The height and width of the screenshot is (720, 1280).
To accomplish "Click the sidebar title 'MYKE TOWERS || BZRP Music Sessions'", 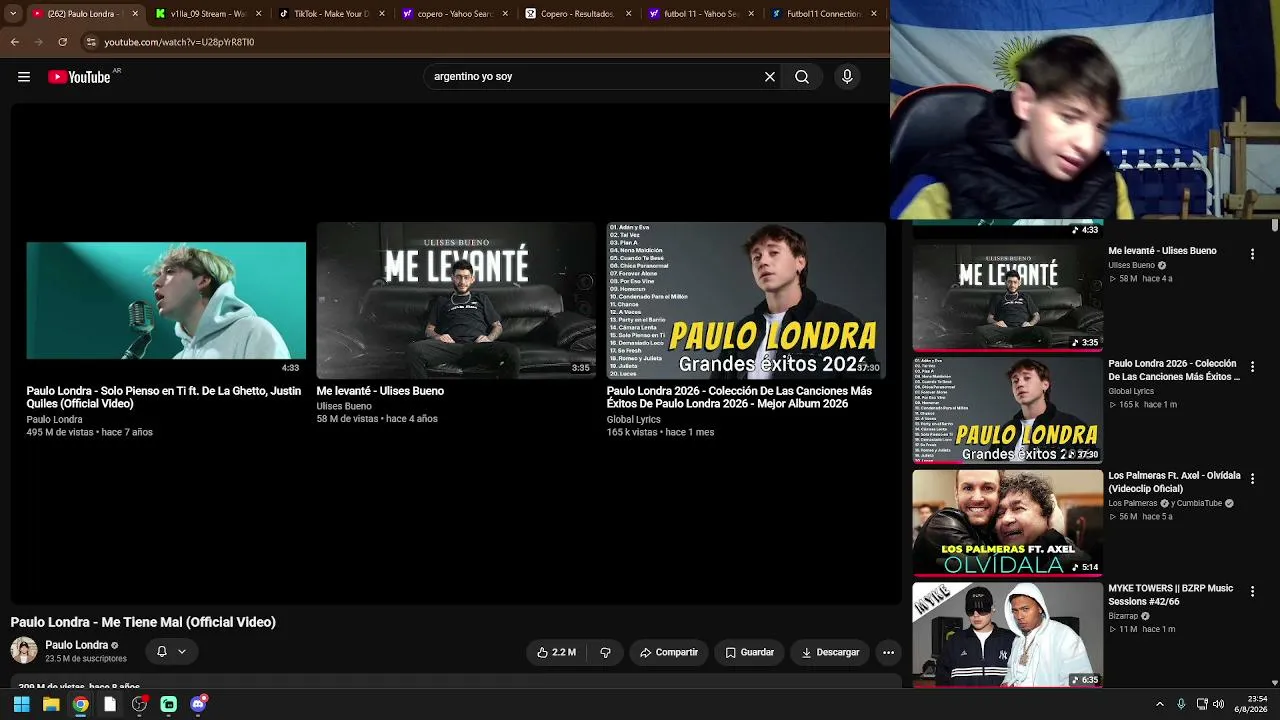I will click(1170, 595).
